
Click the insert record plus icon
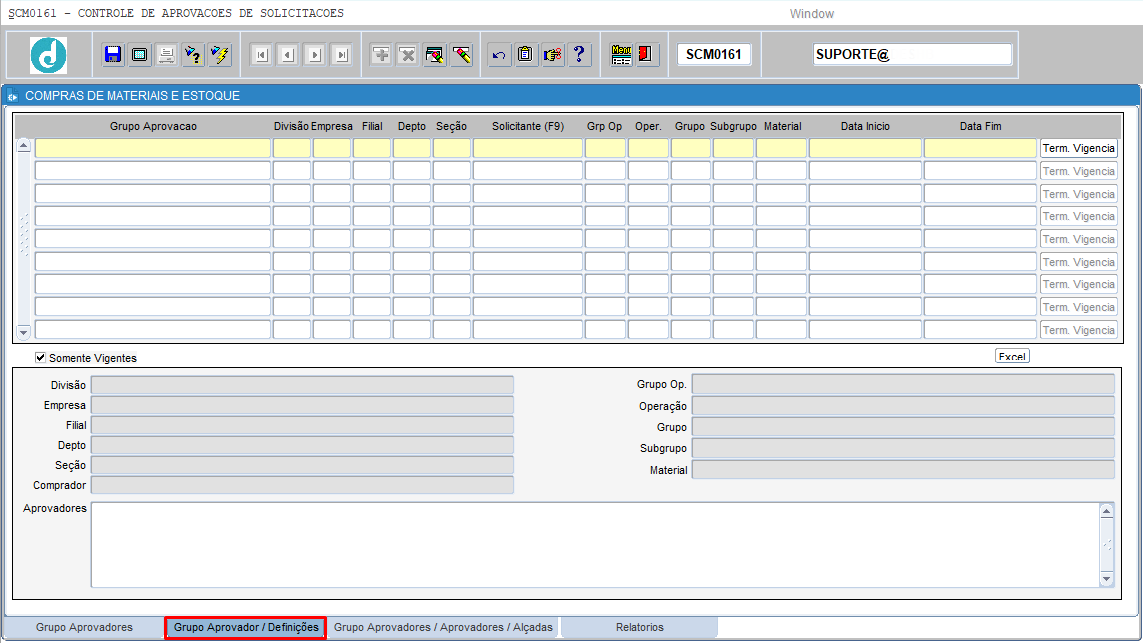point(381,55)
